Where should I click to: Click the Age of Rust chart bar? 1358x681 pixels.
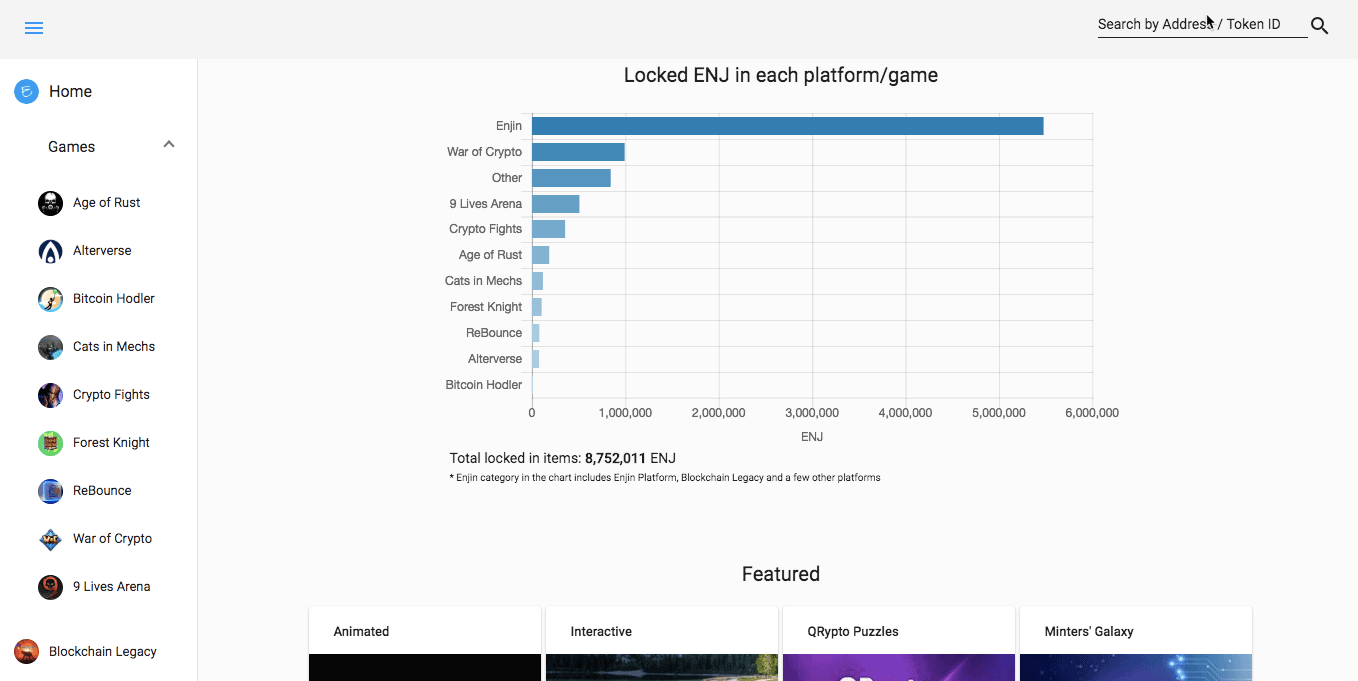point(540,255)
